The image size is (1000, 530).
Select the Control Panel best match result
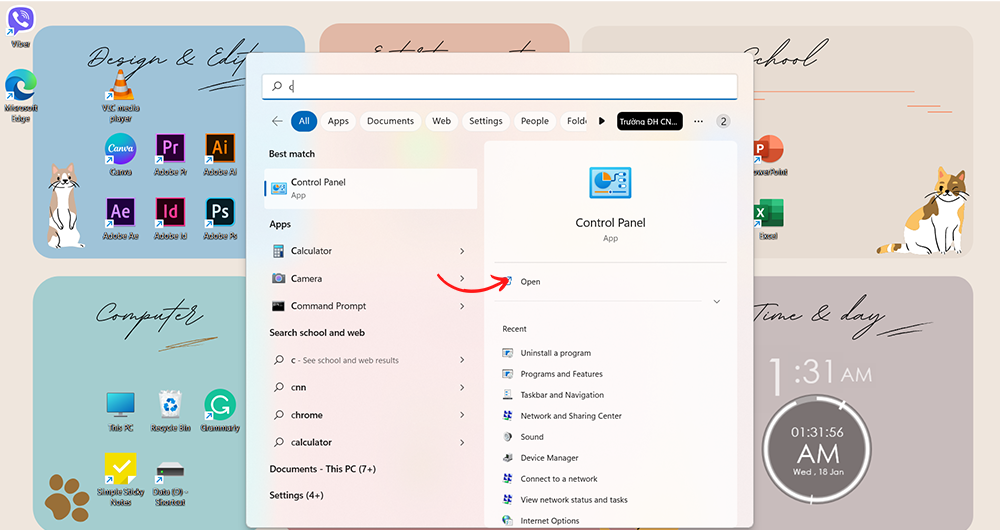pos(371,188)
